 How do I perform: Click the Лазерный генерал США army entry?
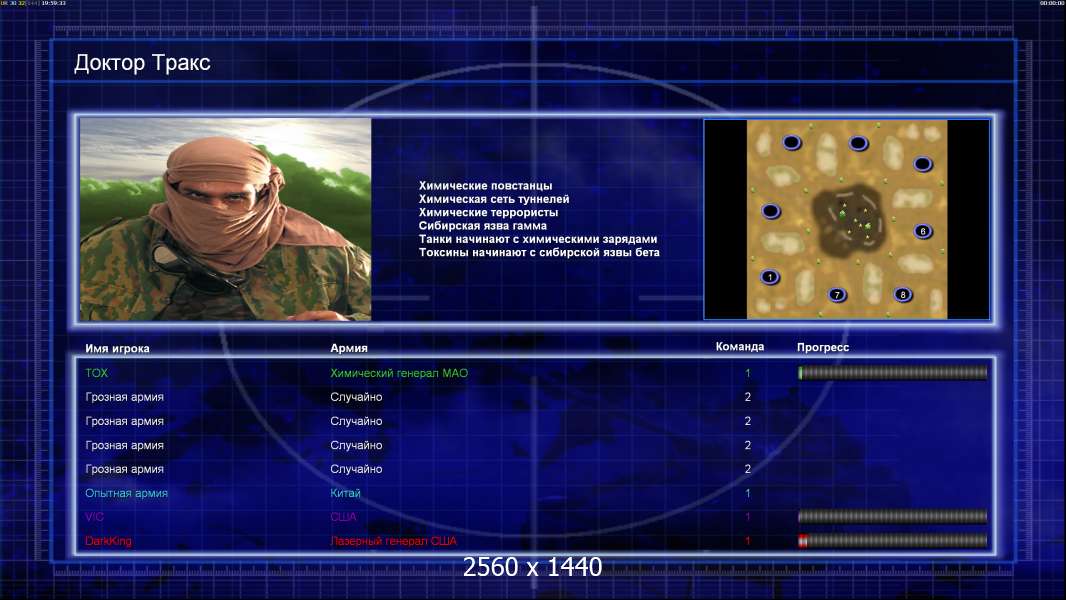click(393, 541)
